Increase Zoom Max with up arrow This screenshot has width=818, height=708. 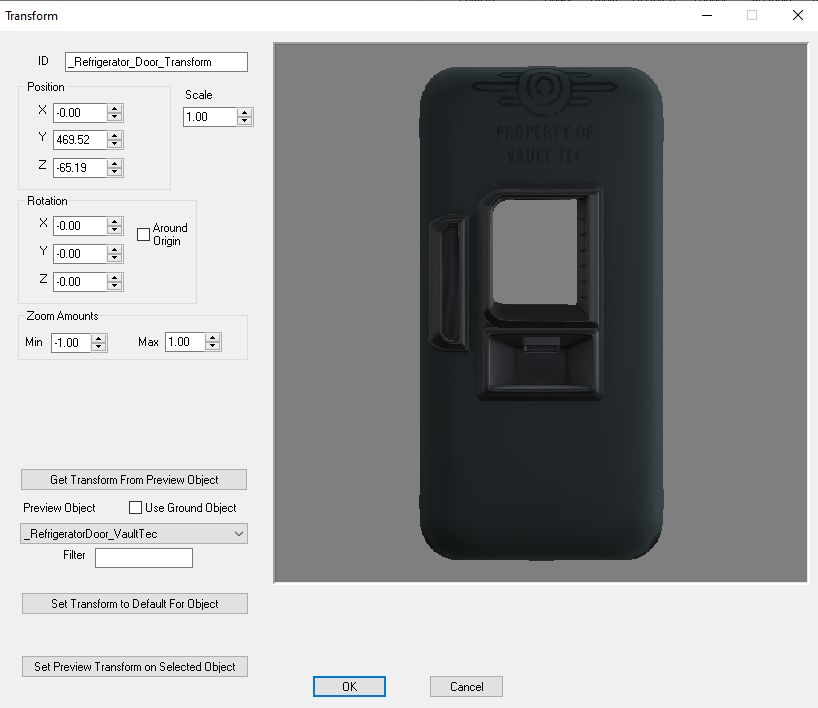(213, 338)
